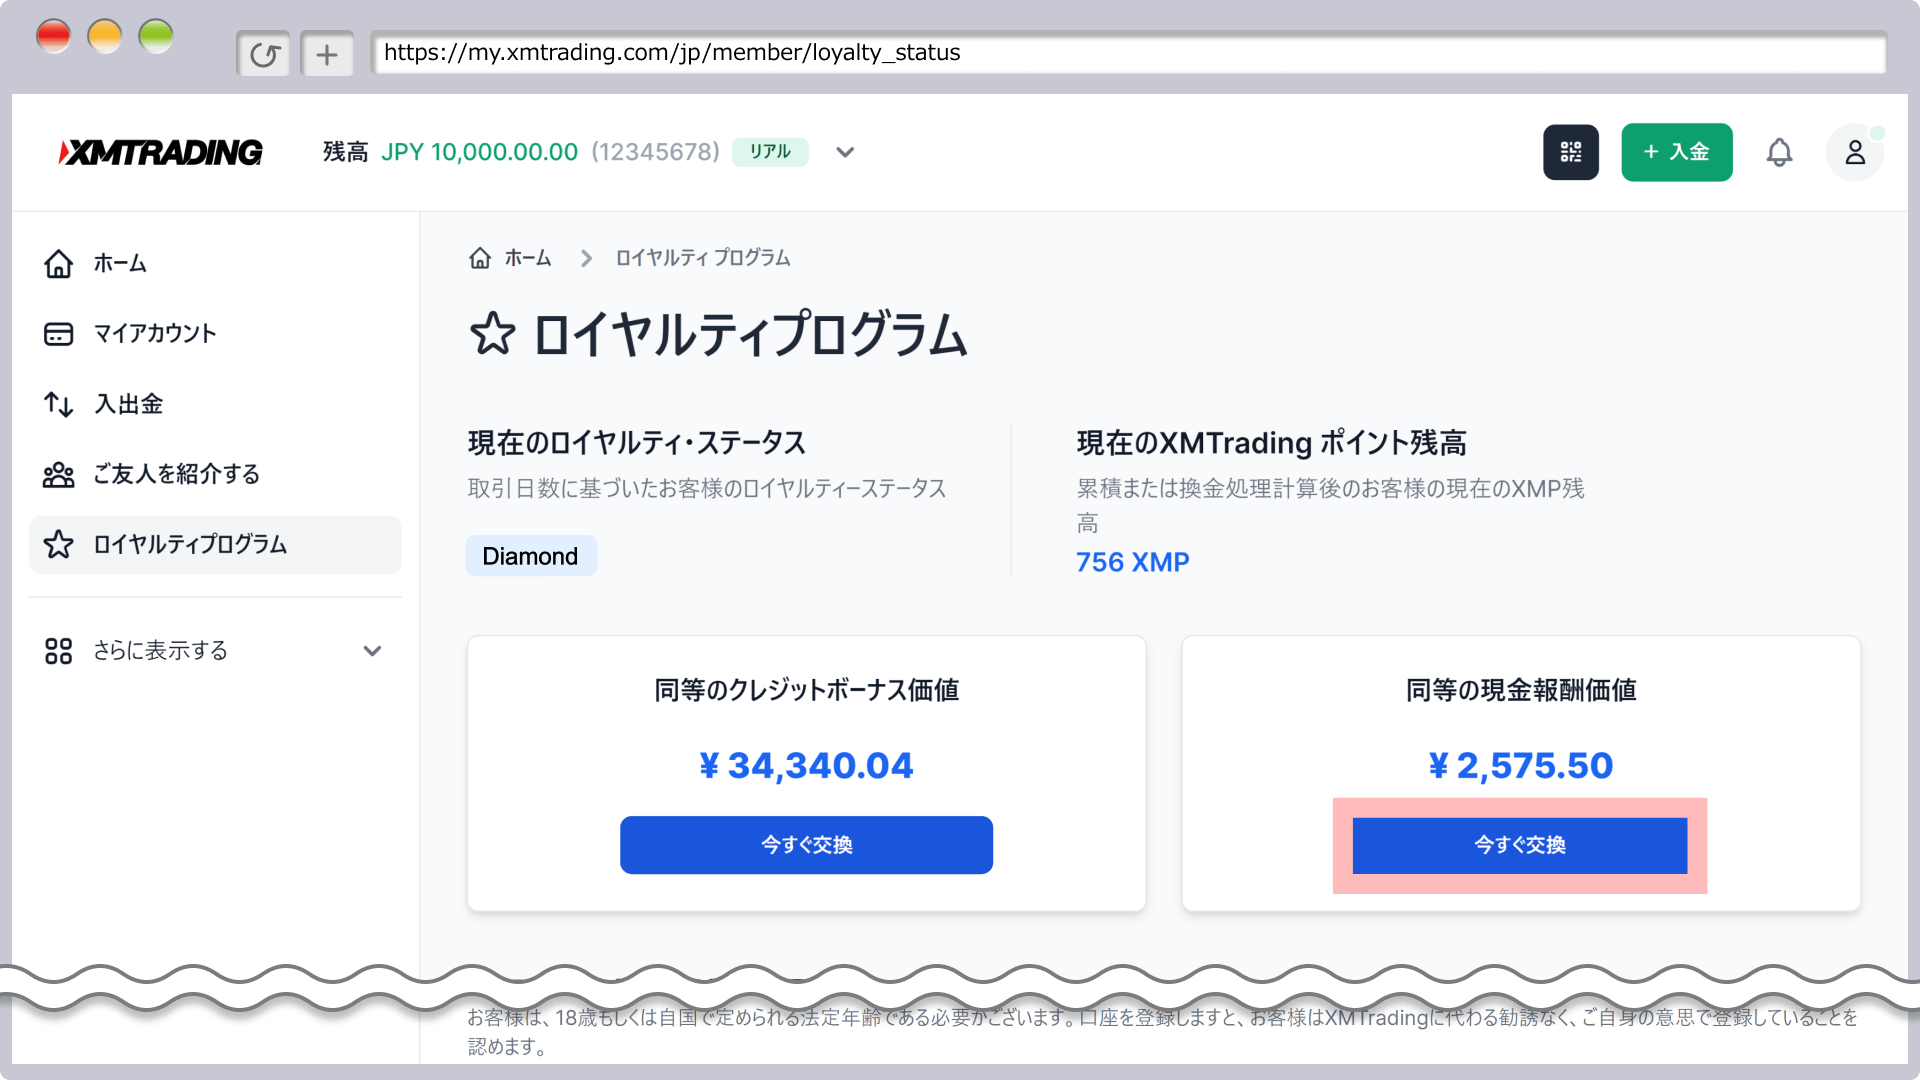1920x1080 pixels.
Task: Click the browser reload icon
Action: [x=264, y=54]
